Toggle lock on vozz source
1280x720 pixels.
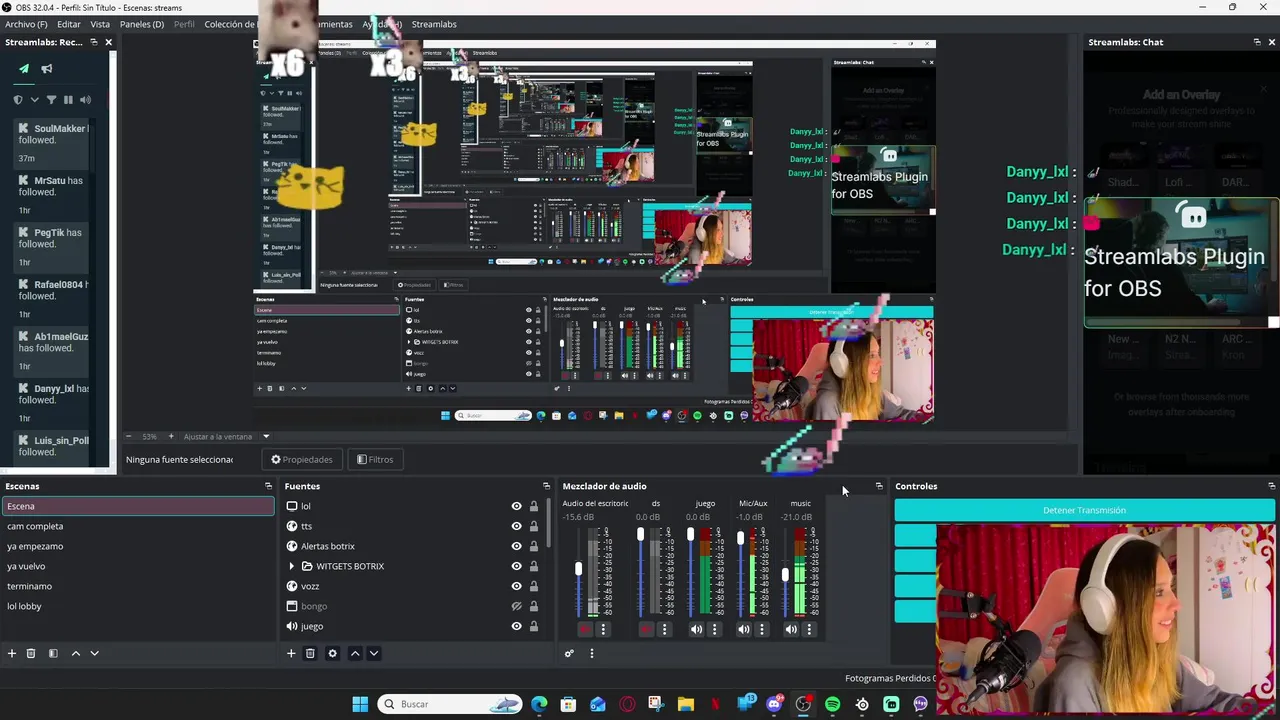point(533,586)
